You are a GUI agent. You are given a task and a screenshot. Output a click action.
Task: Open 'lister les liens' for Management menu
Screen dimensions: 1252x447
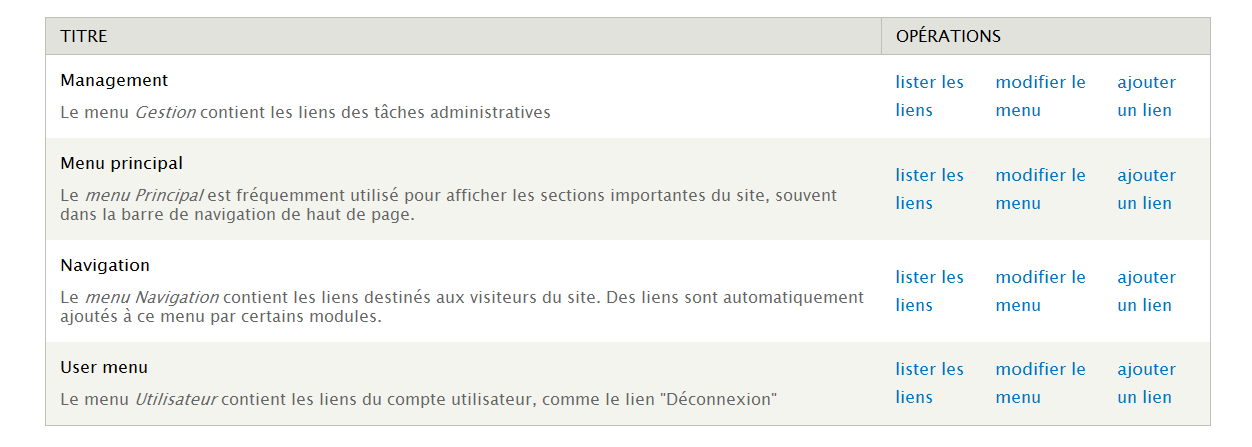pos(929,83)
